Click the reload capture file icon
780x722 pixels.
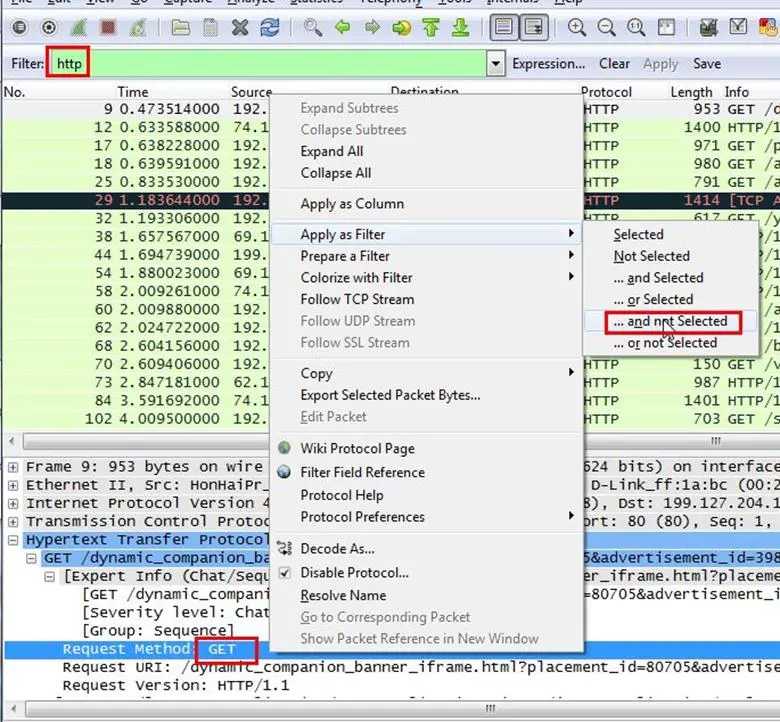point(269,28)
